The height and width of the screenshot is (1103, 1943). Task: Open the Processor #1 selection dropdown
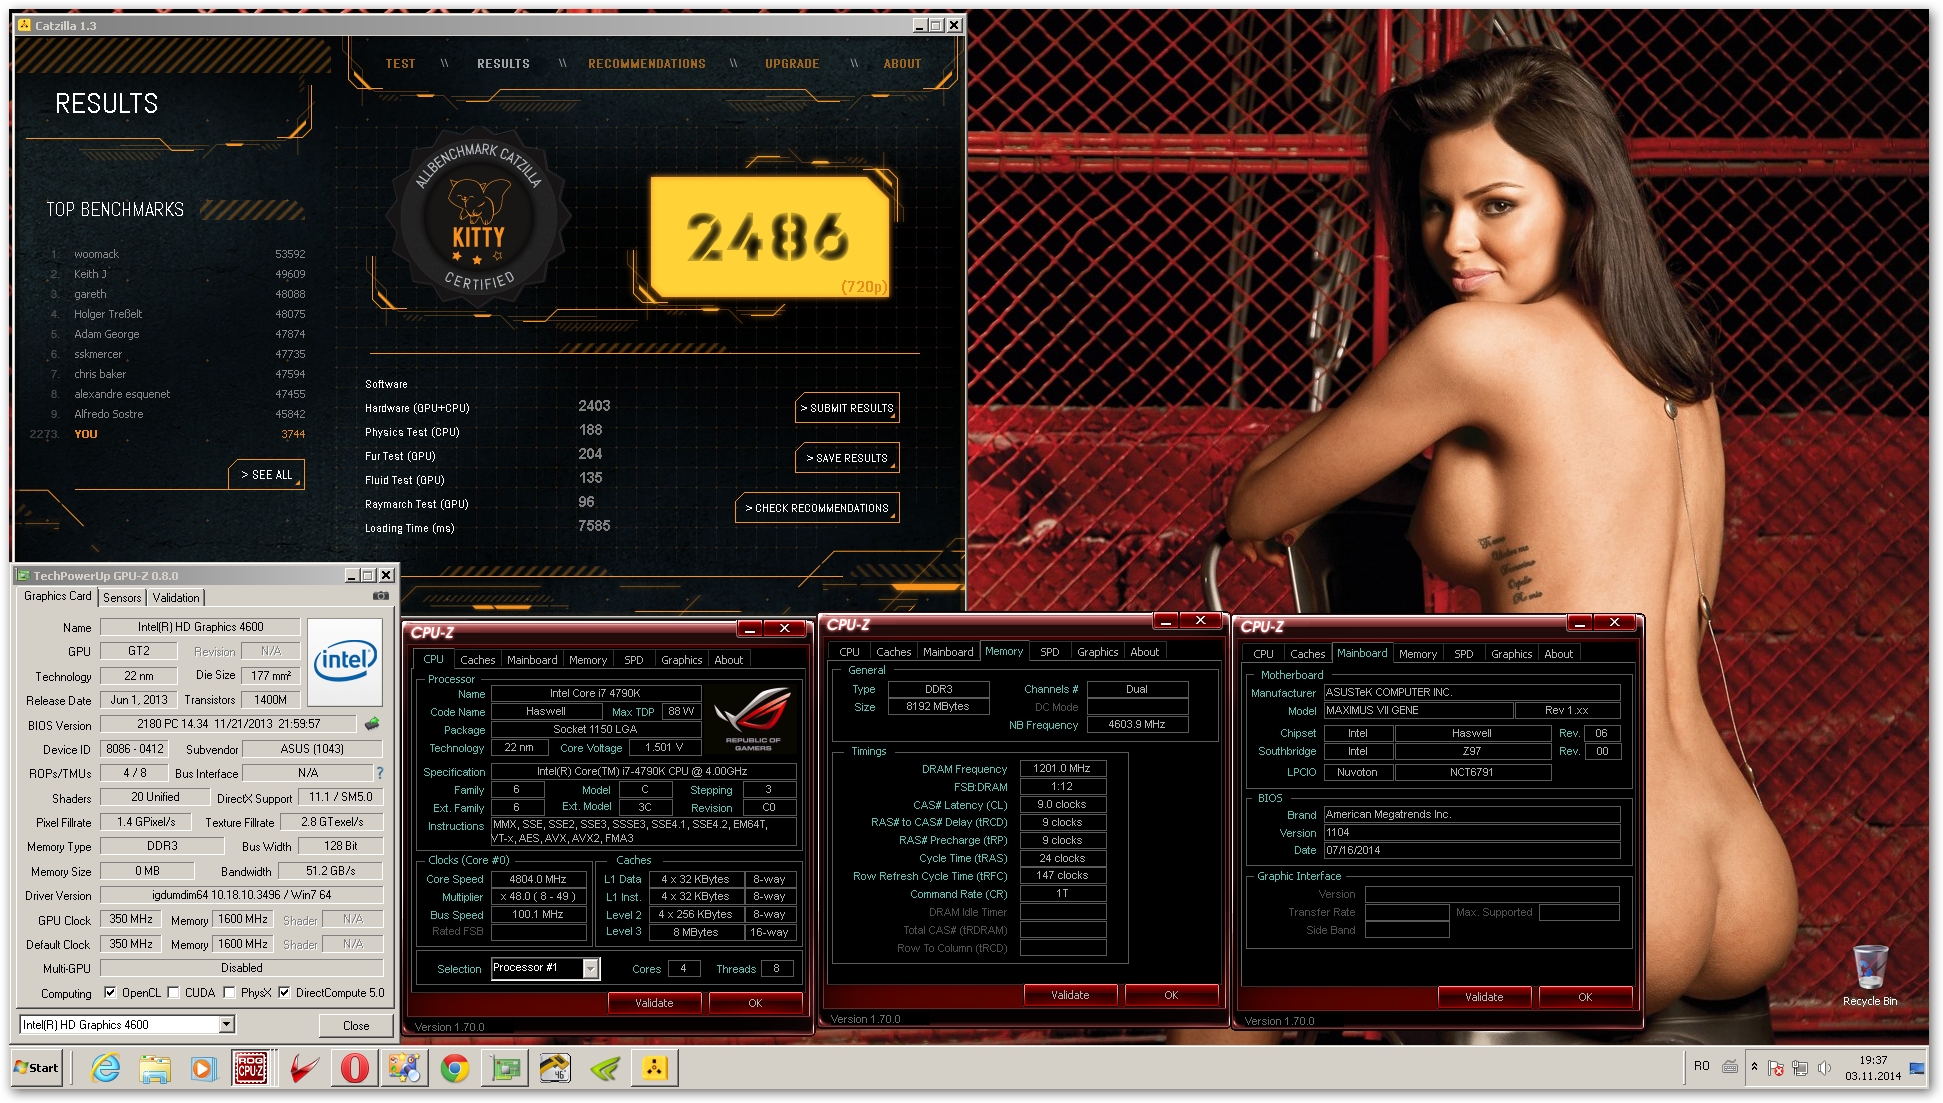click(x=590, y=968)
